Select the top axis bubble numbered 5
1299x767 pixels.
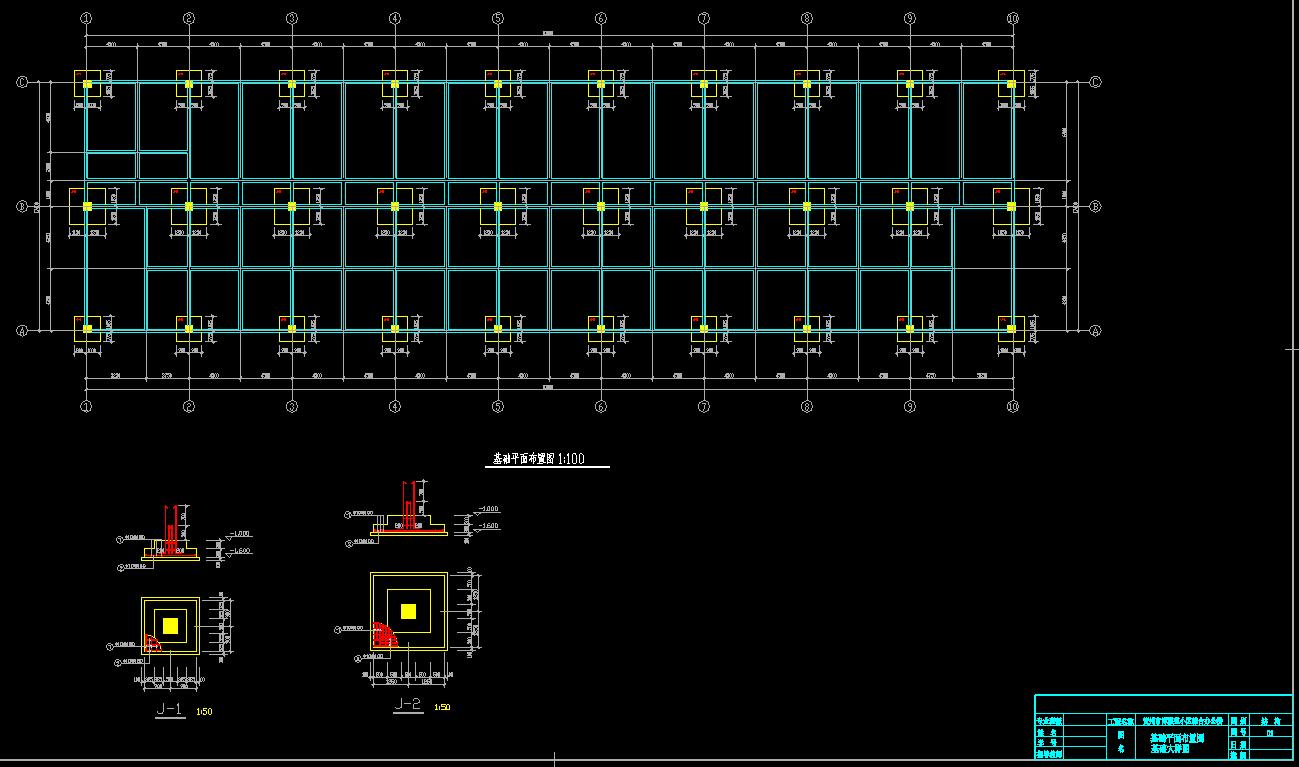(498, 18)
